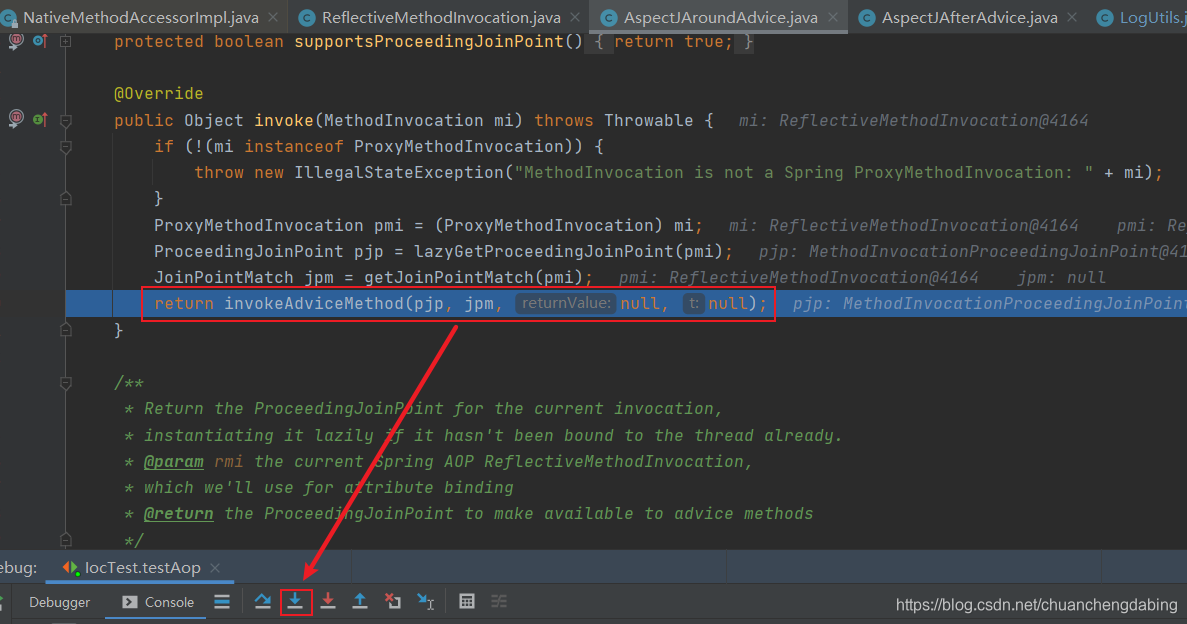Switch to NativeMethodAccessorImpl.java tab
The height and width of the screenshot is (624, 1187).
click(141, 17)
